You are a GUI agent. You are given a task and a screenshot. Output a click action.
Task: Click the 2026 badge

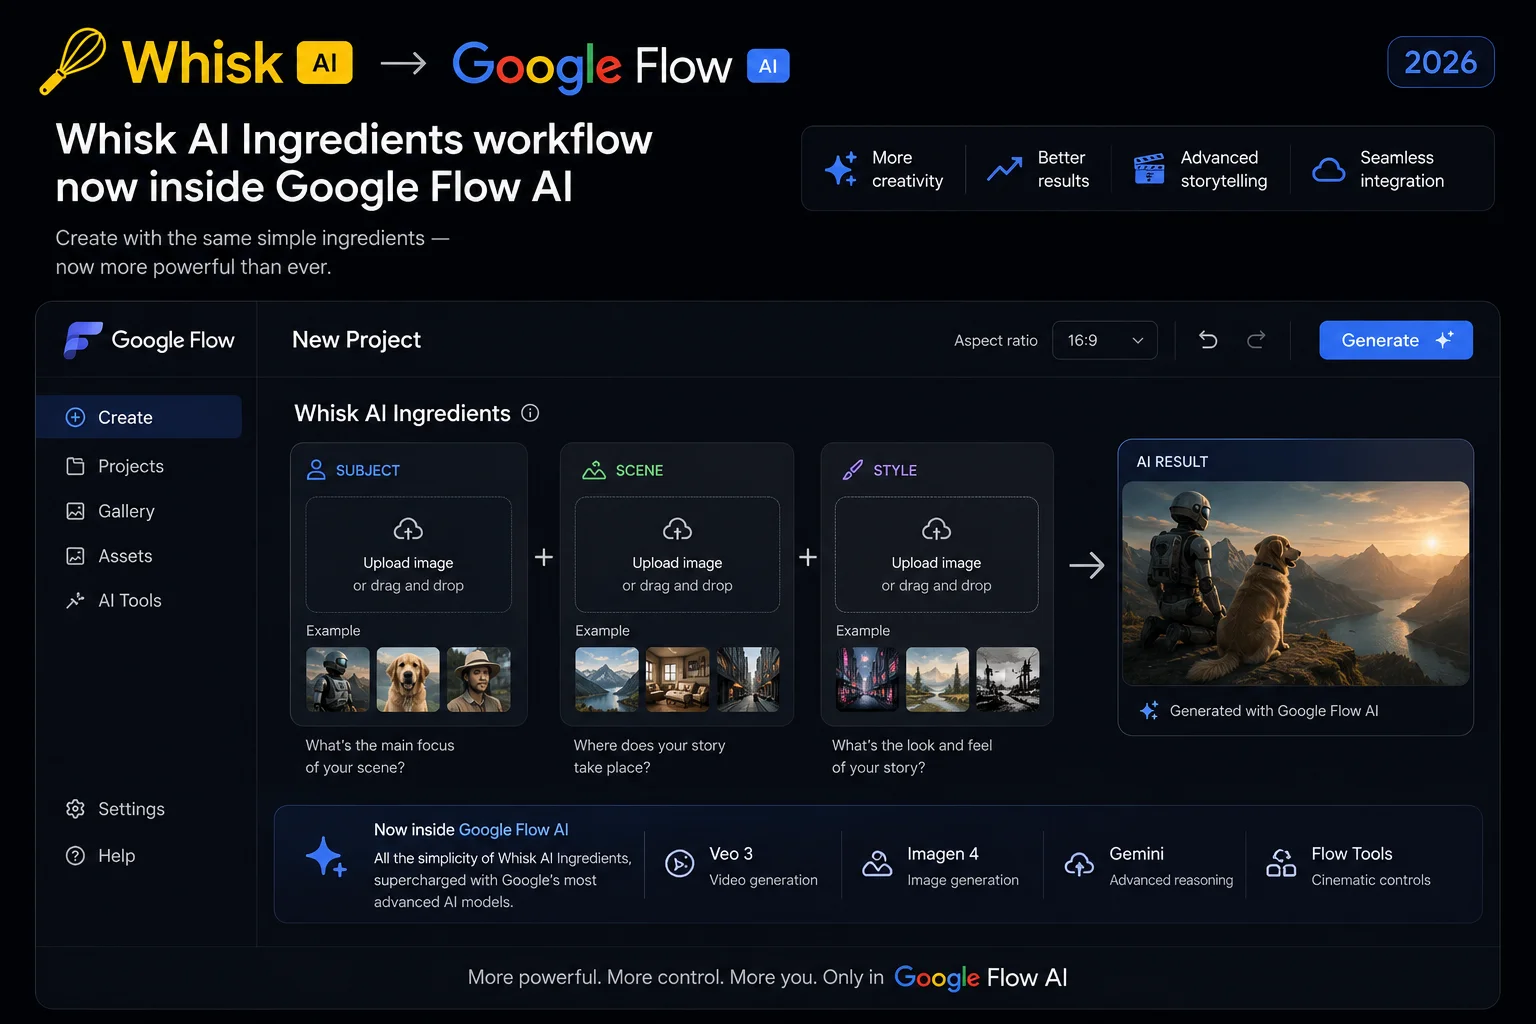[x=1440, y=62]
